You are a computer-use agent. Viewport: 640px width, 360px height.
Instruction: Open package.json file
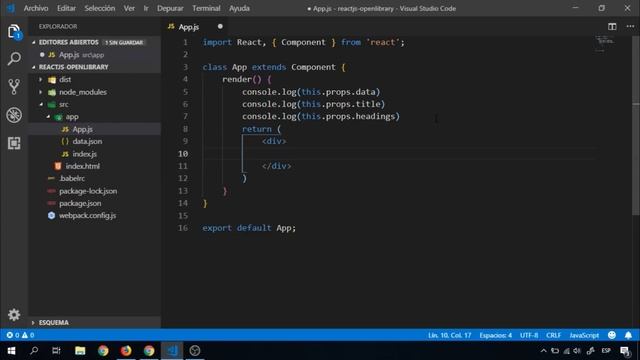(94, 203)
